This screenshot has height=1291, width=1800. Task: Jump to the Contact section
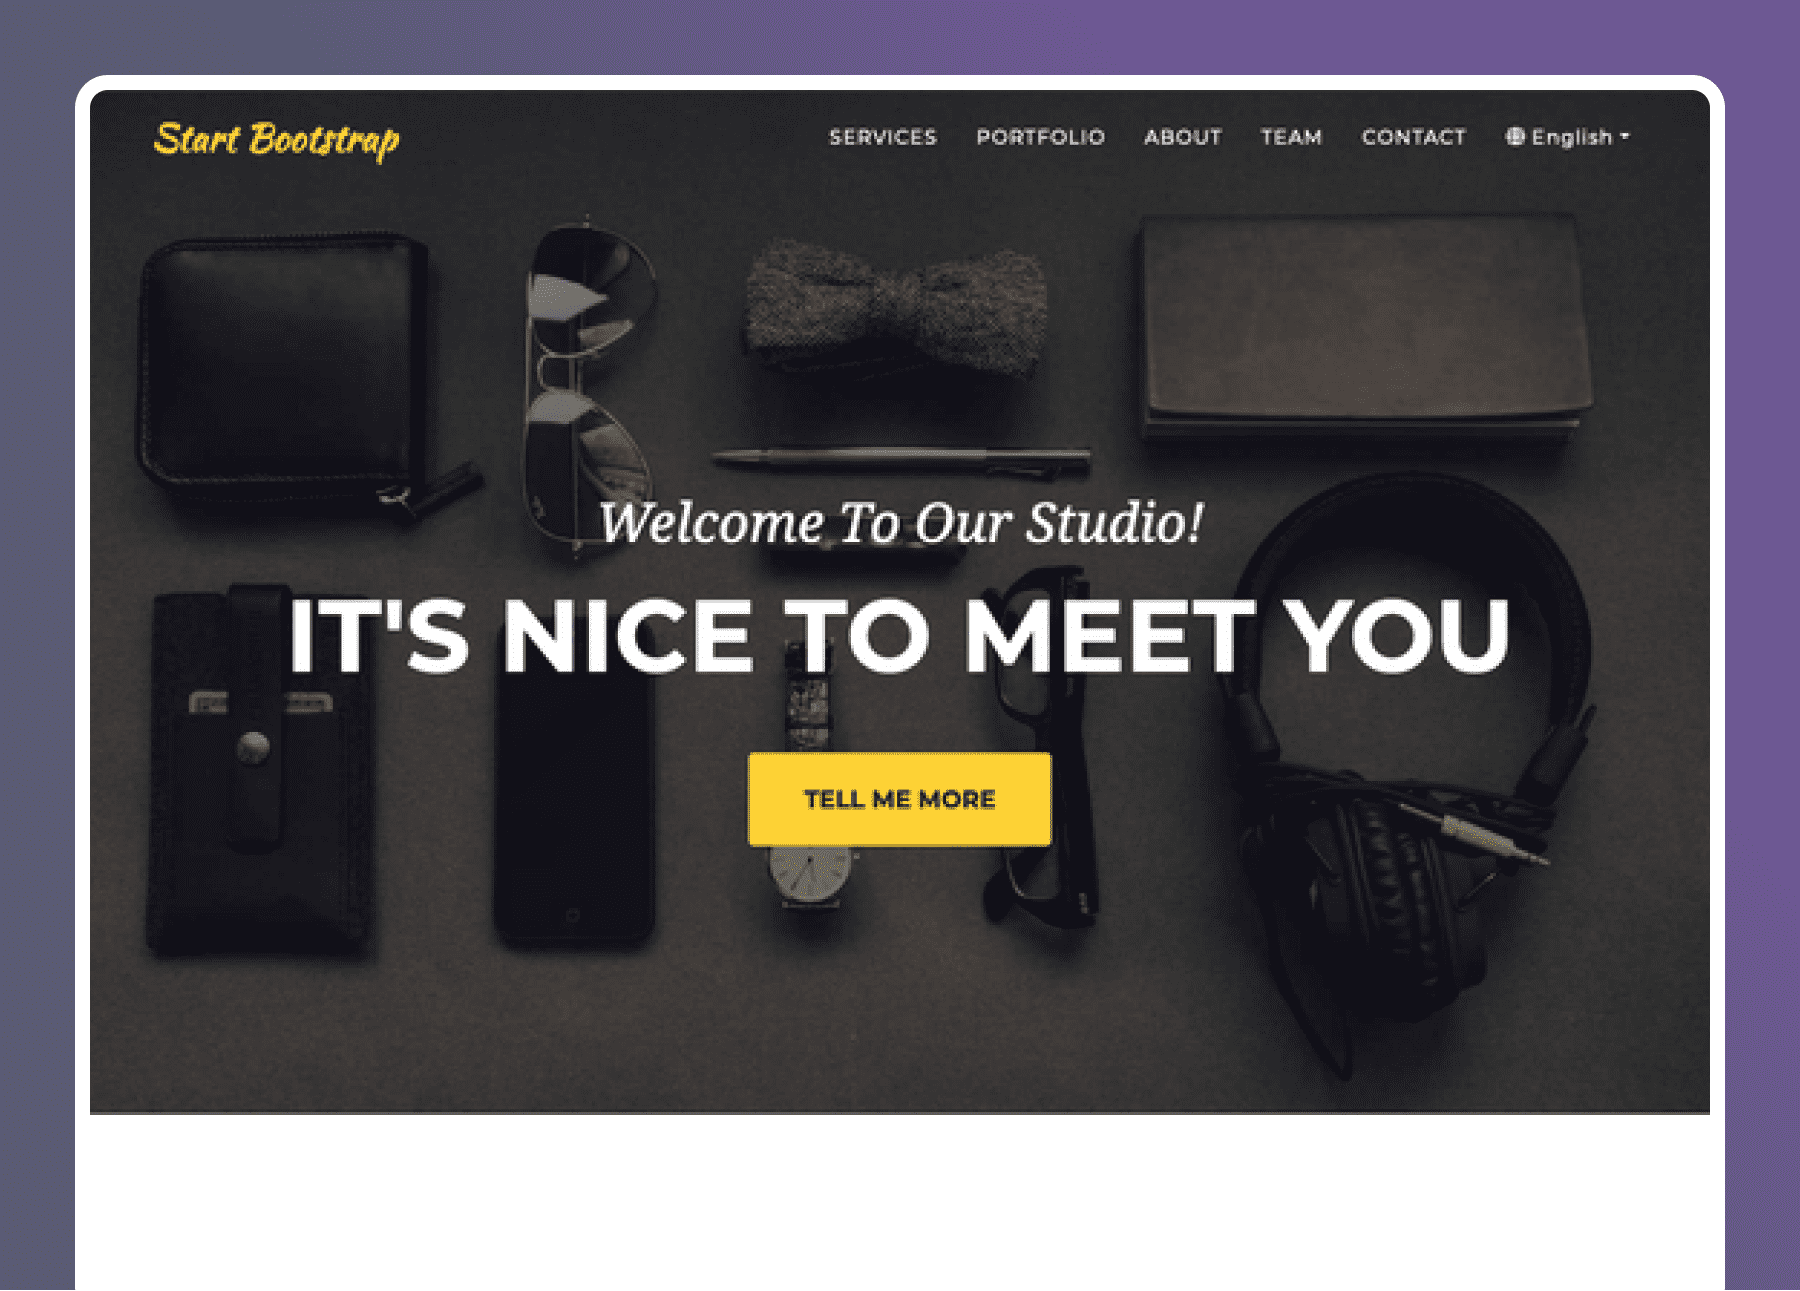(x=1414, y=137)
